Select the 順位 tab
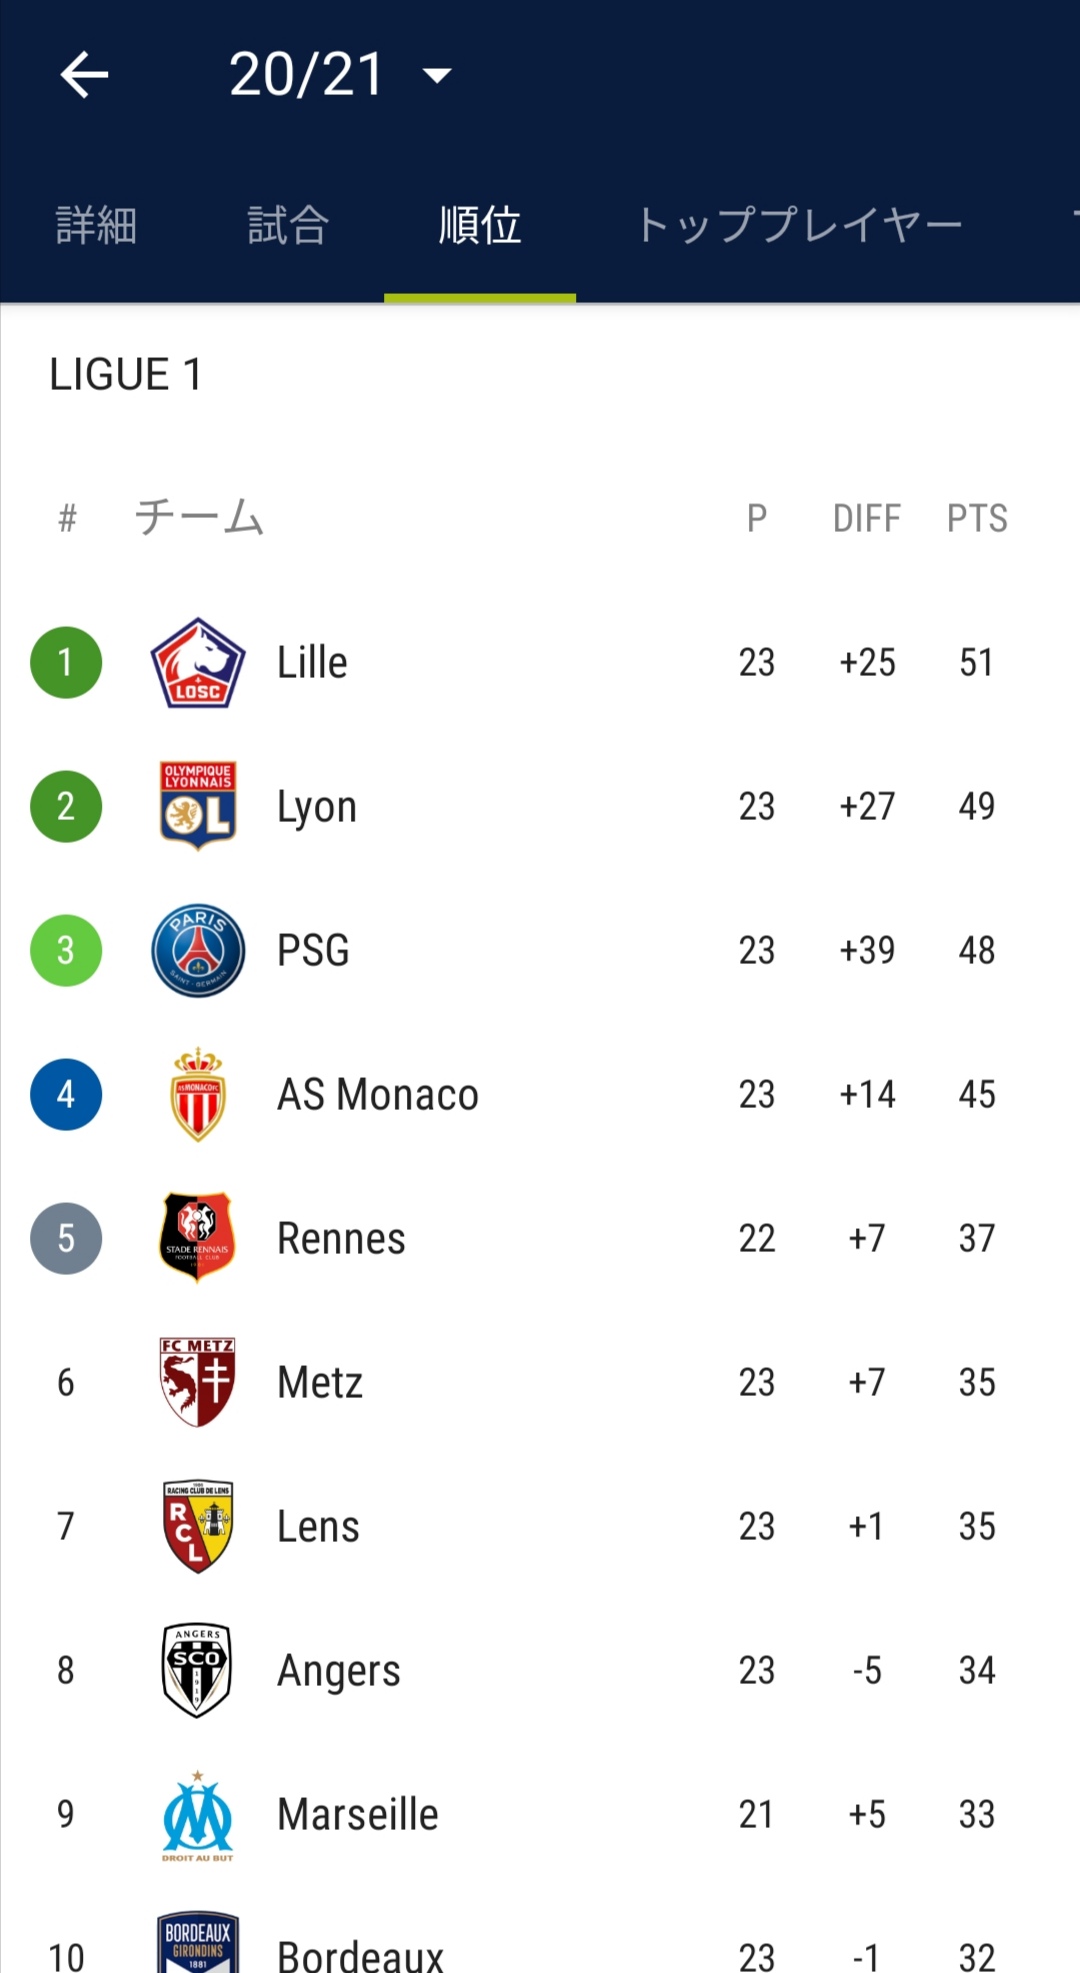 tap(480, 225)
